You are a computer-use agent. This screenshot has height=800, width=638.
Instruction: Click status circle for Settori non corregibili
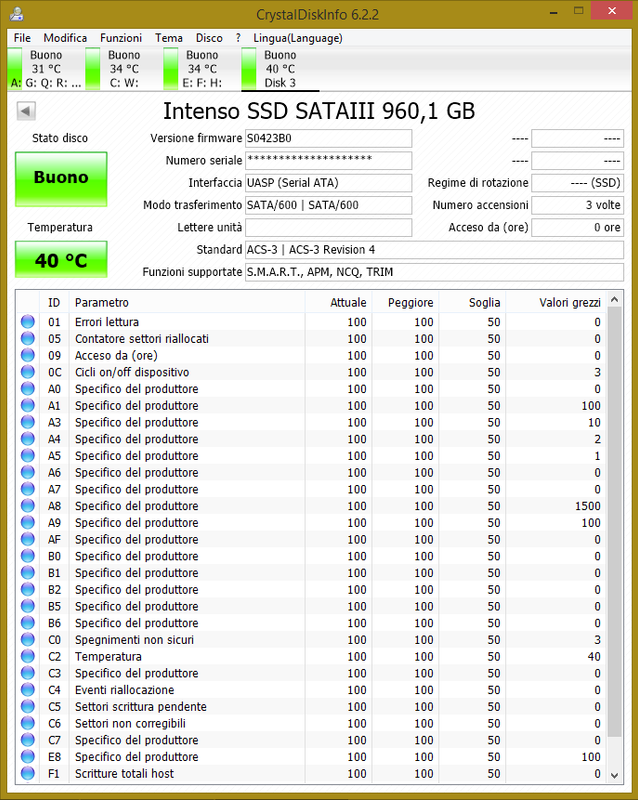tap(28, 723)
